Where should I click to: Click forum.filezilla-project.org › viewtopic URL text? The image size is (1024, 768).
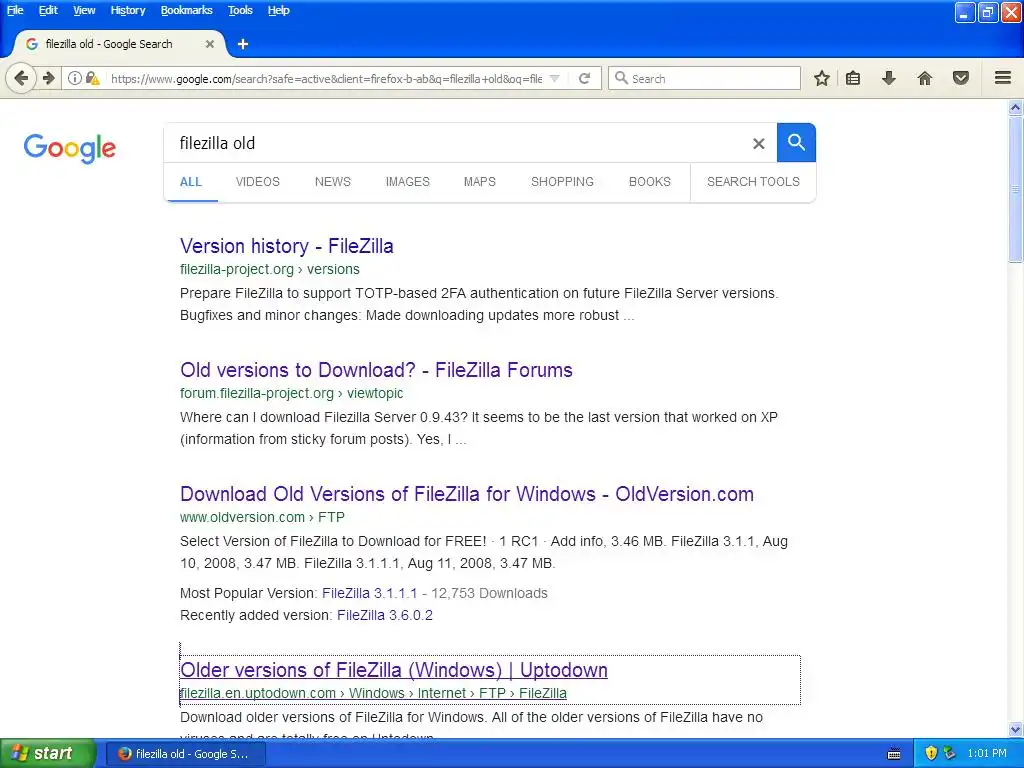click(x=291, y=393)
